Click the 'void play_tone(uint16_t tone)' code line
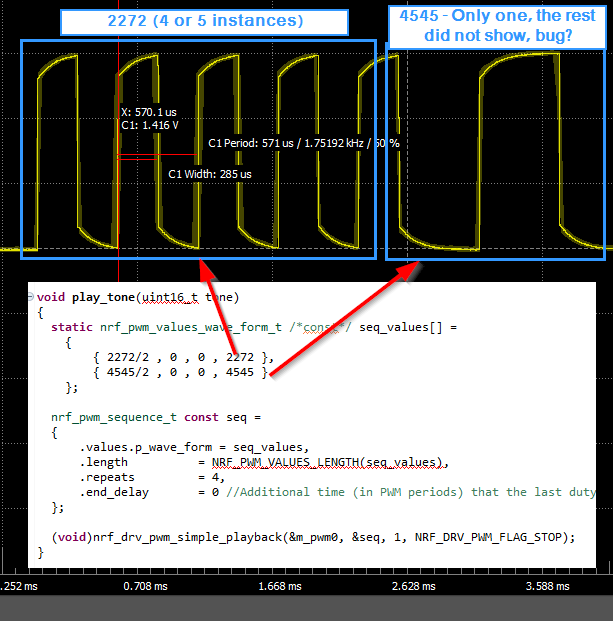This screenshot has height=621, width=613. click(138, 297)
